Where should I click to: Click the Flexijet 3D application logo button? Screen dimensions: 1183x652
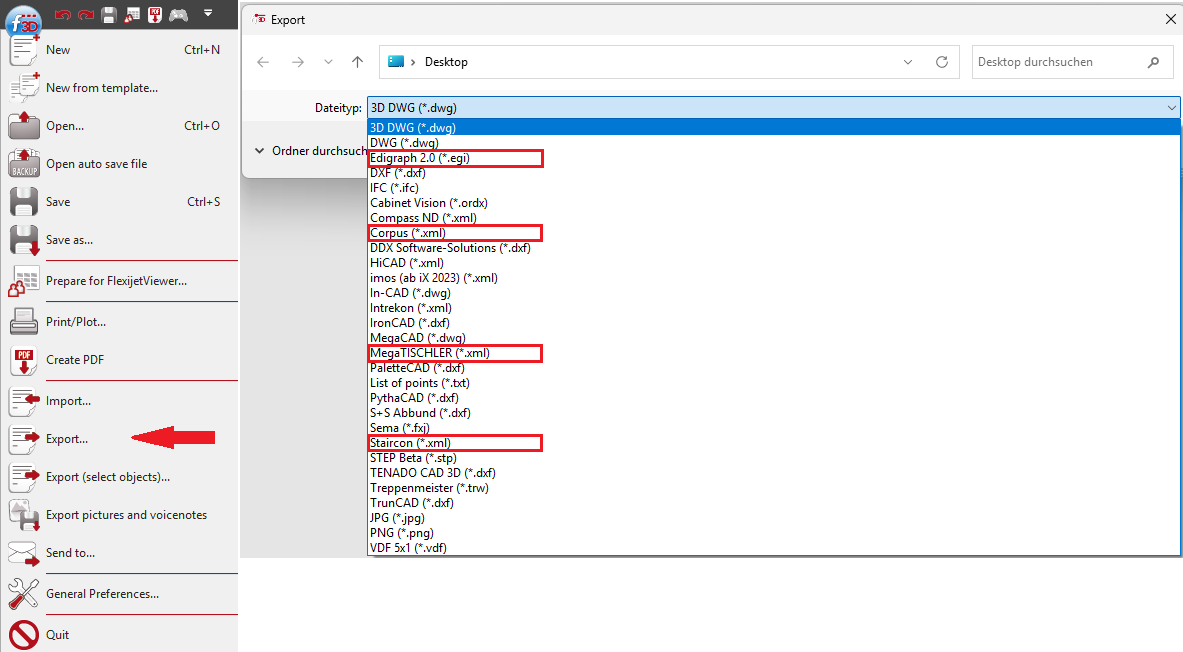coord(24,22)
